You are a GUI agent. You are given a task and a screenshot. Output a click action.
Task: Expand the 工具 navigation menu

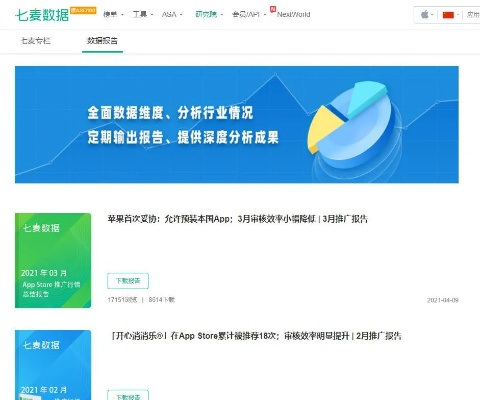(x=143, y=14)
